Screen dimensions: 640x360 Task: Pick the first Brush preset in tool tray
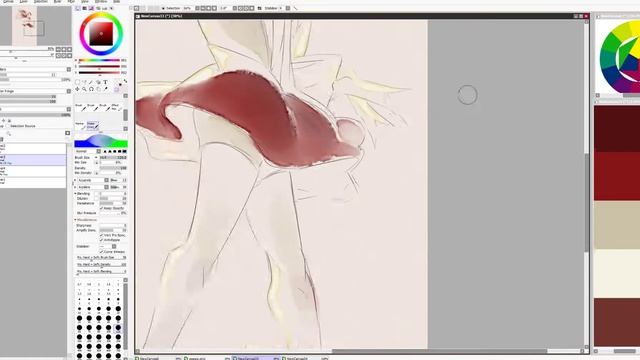[x=81, y=108]
